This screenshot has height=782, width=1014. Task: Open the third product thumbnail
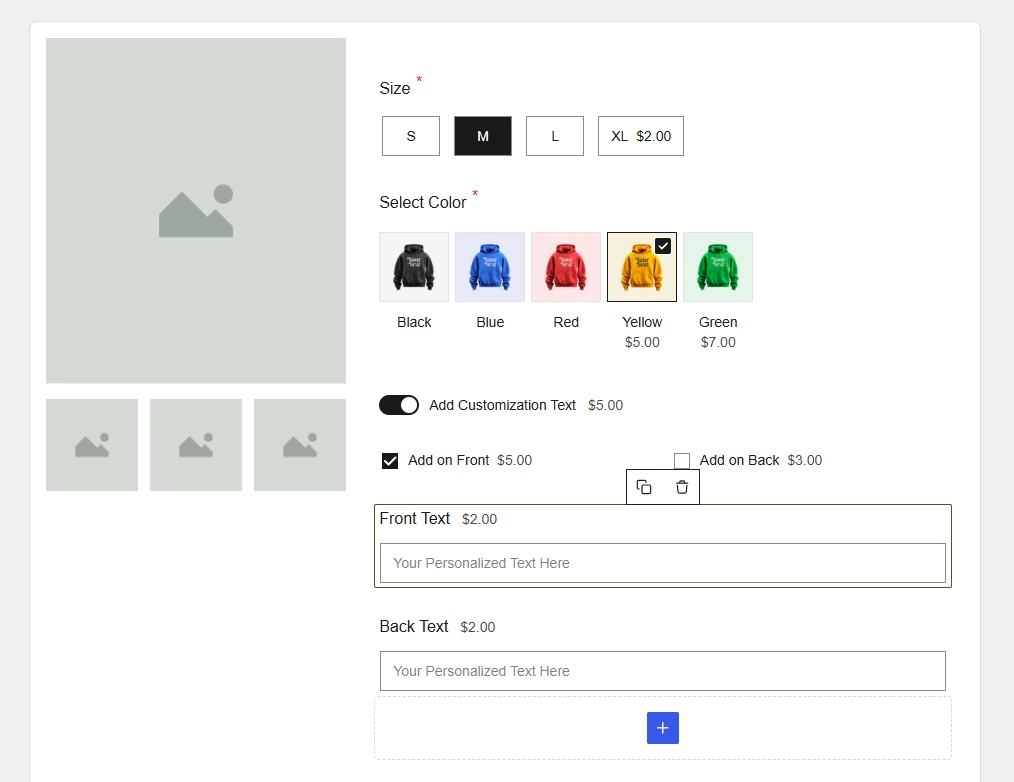click(x=300, y=445)
